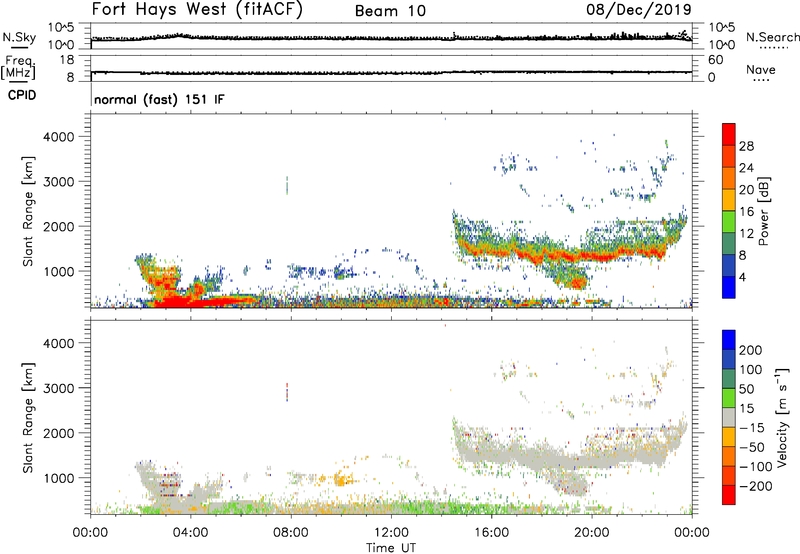Click the red bottom of velocity colorbar

pyautogui.click(x=729, y=495)
